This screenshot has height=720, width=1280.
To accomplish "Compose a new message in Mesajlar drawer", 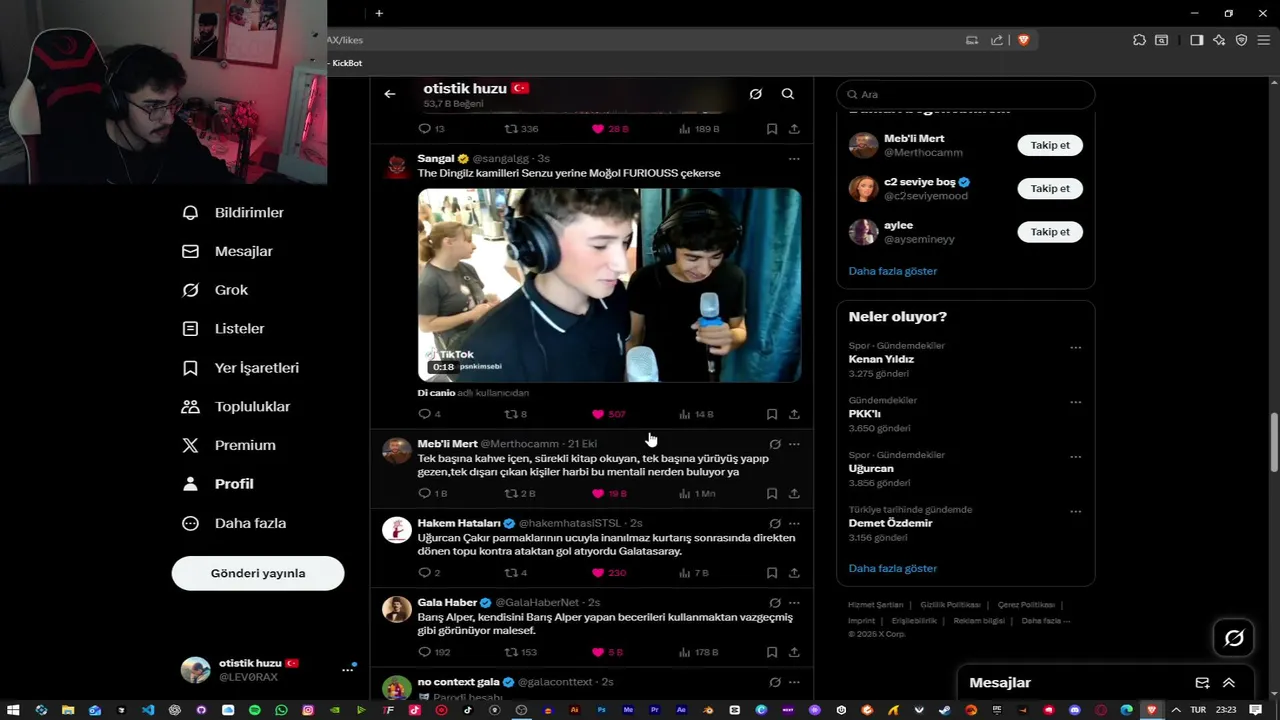I will (x=1203, y=683).
